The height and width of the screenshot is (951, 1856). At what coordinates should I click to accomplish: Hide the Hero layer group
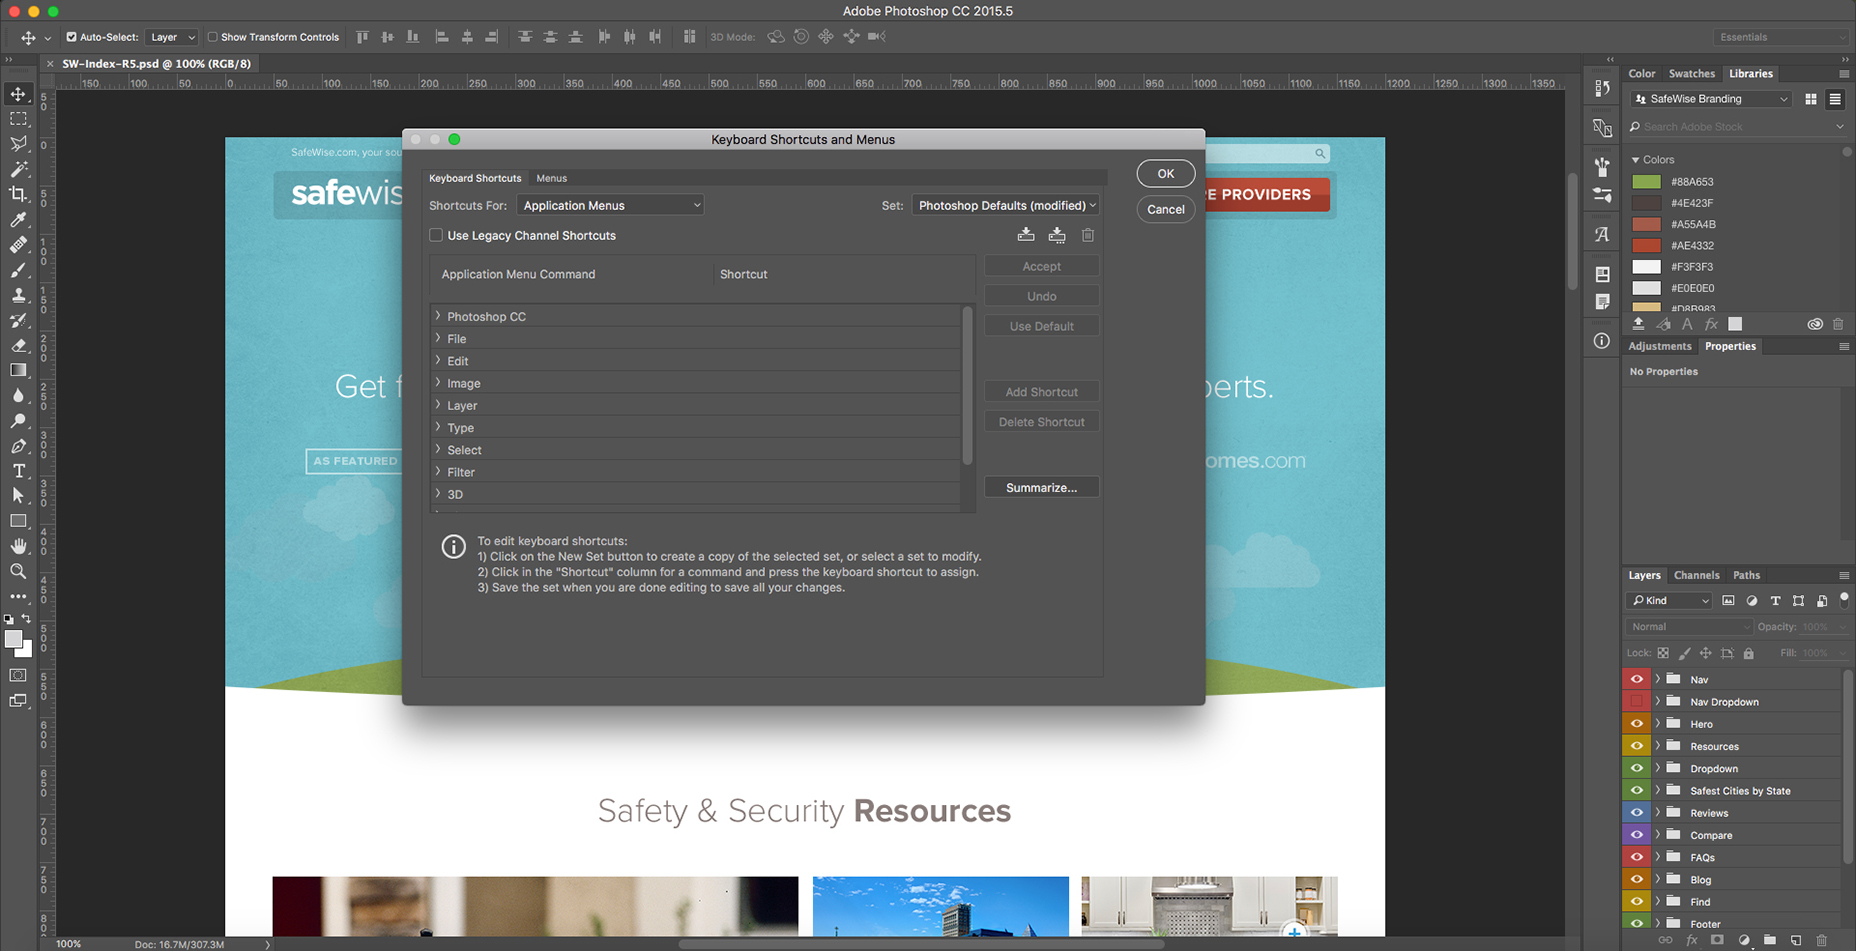point(1636,724)
